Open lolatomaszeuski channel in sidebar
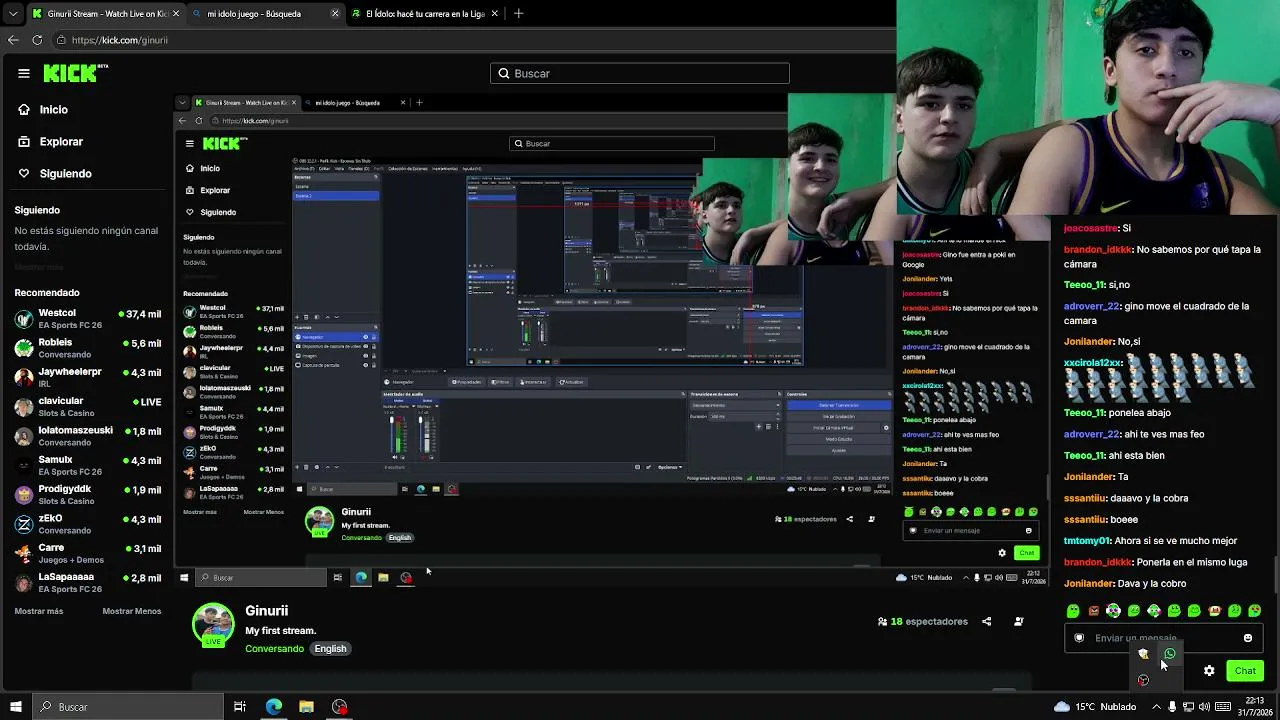 pos(88,436)
